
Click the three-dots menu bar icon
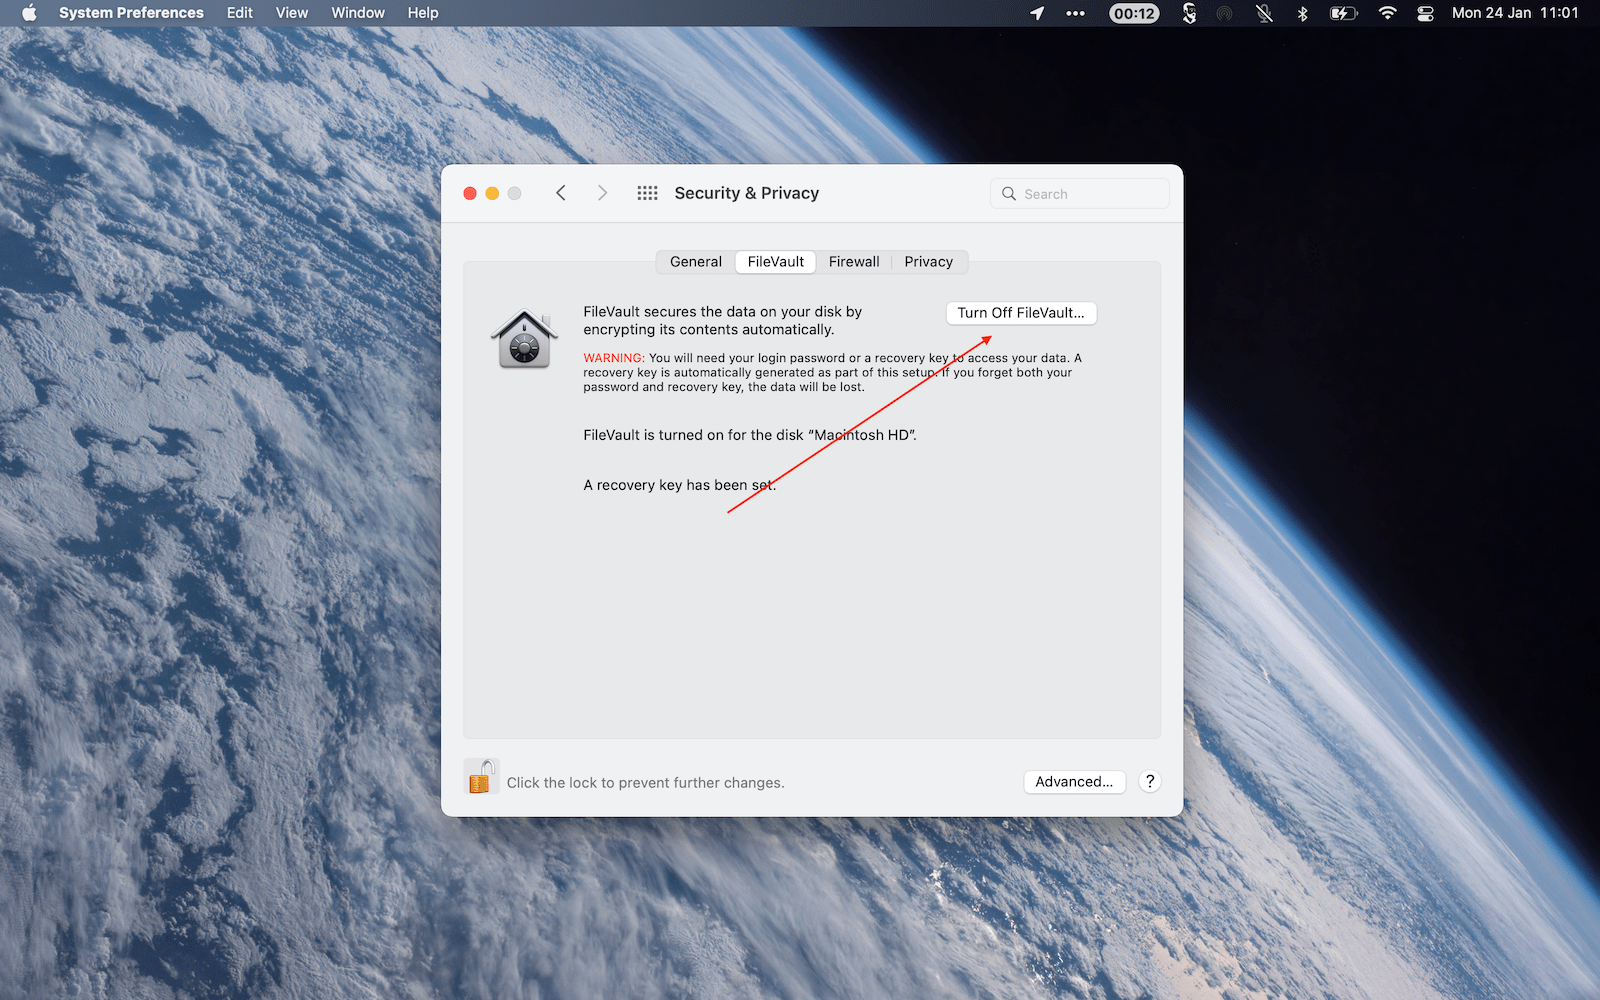[x=1076, y=13]
